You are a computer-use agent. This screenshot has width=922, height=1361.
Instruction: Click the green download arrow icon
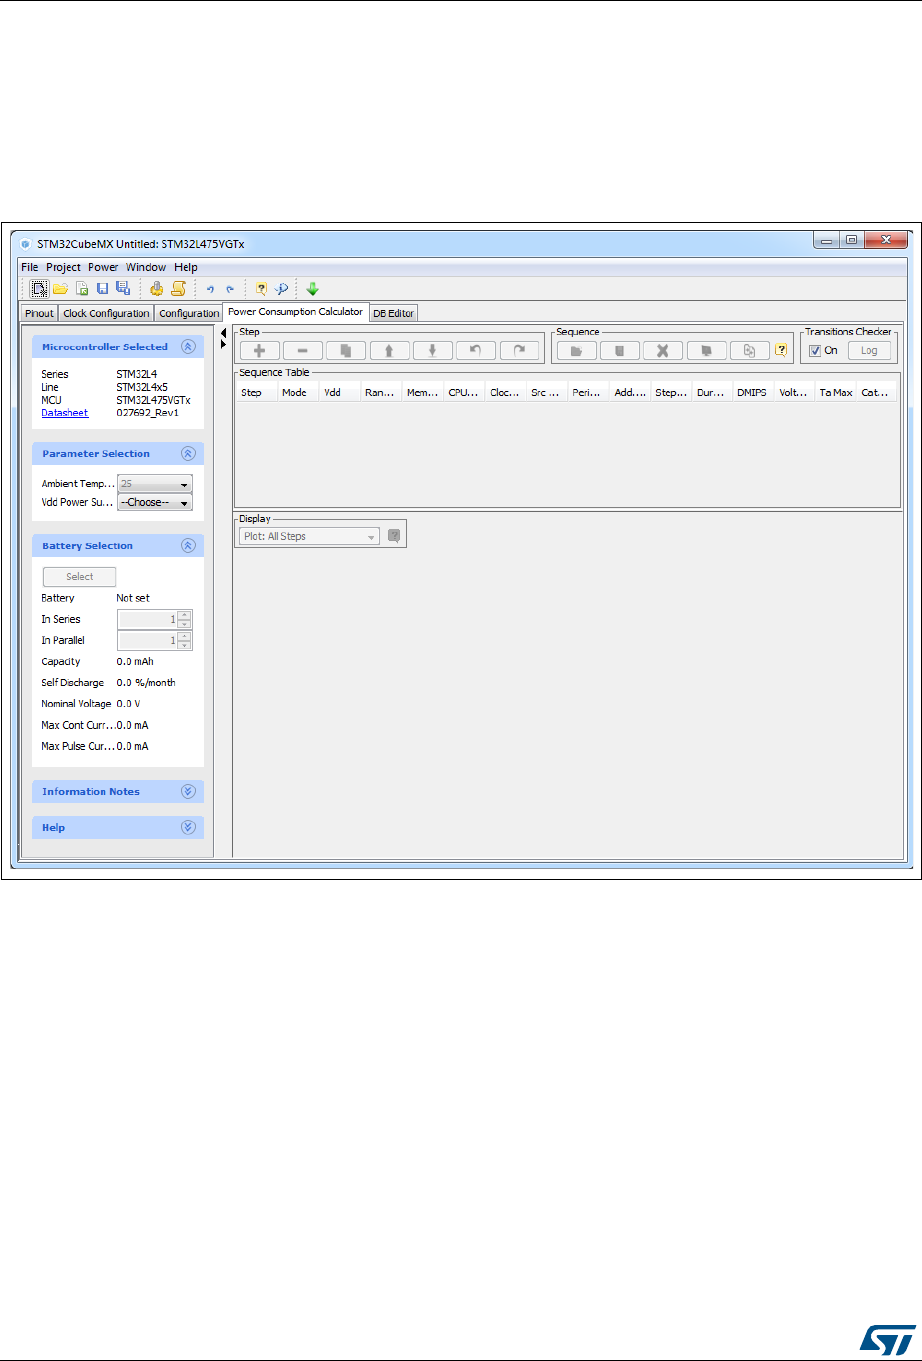point(312,289)
